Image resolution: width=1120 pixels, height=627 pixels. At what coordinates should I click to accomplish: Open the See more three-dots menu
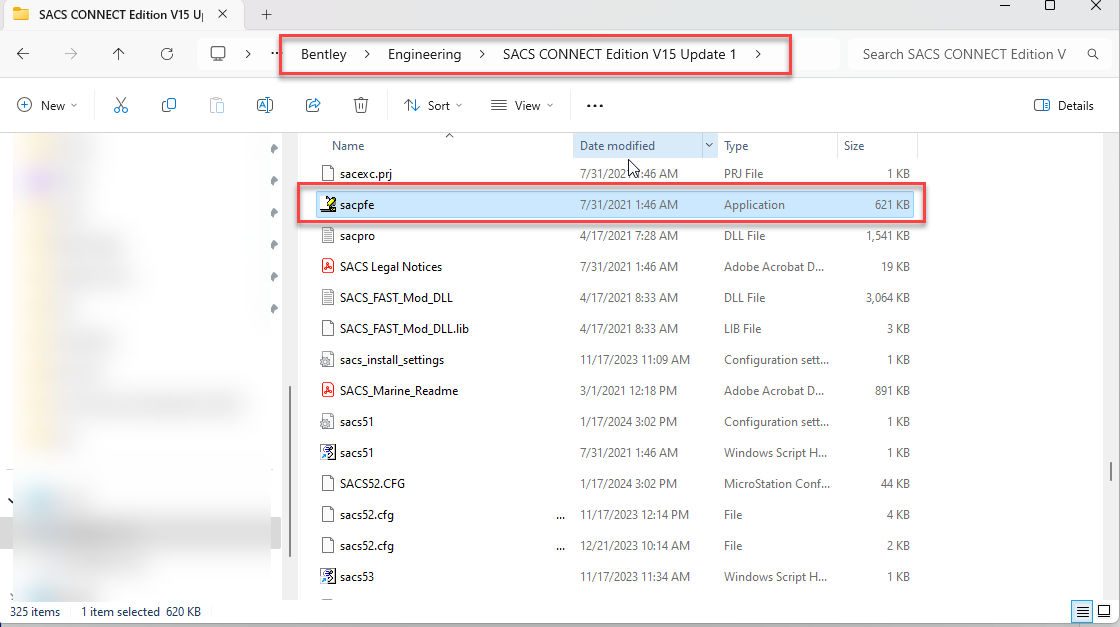click(594, 106)
